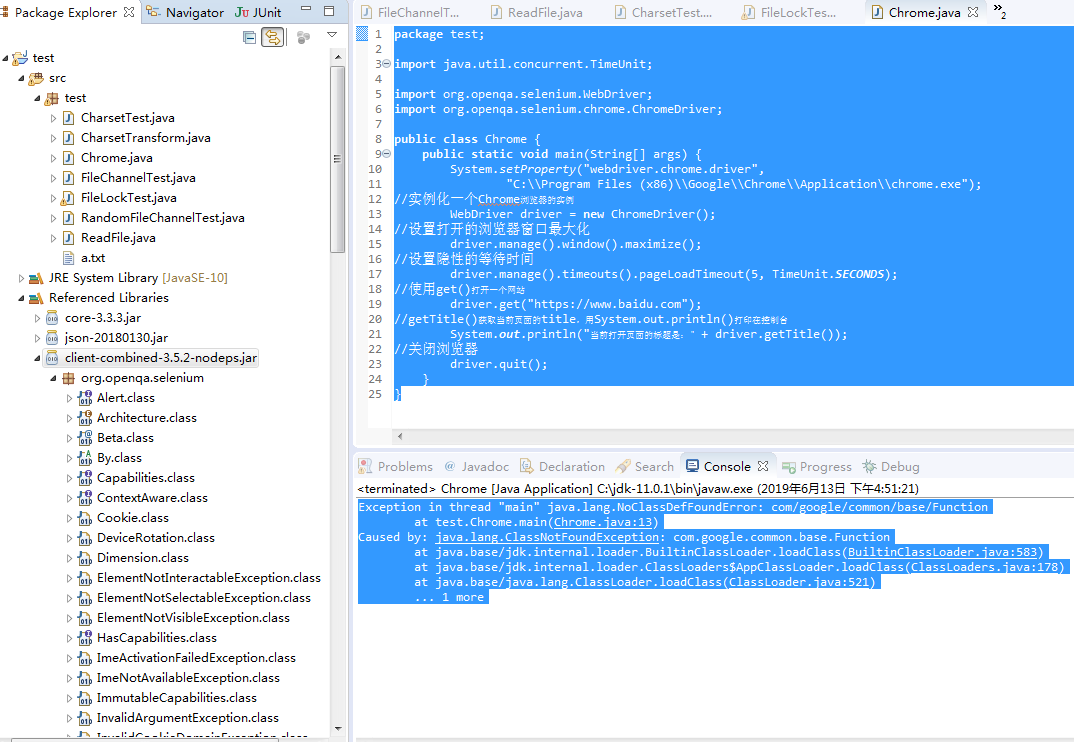The height and width of the screenshot is (742, 1074).
Task: Open the BuiltinClassLoader.java:583 link
Action: click(x=942, y=552)
